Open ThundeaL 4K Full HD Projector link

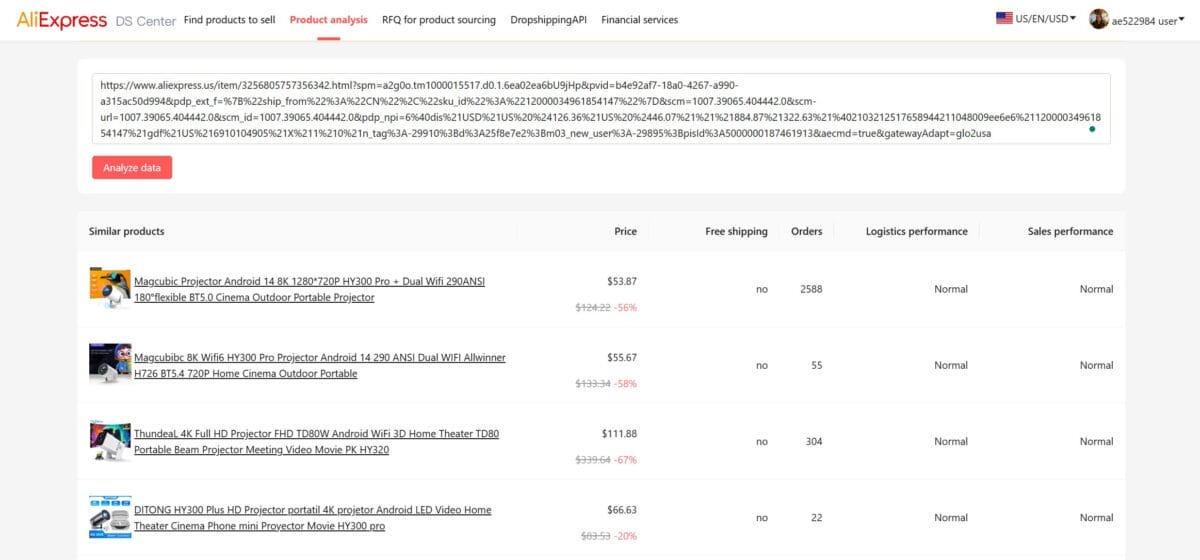316,441
